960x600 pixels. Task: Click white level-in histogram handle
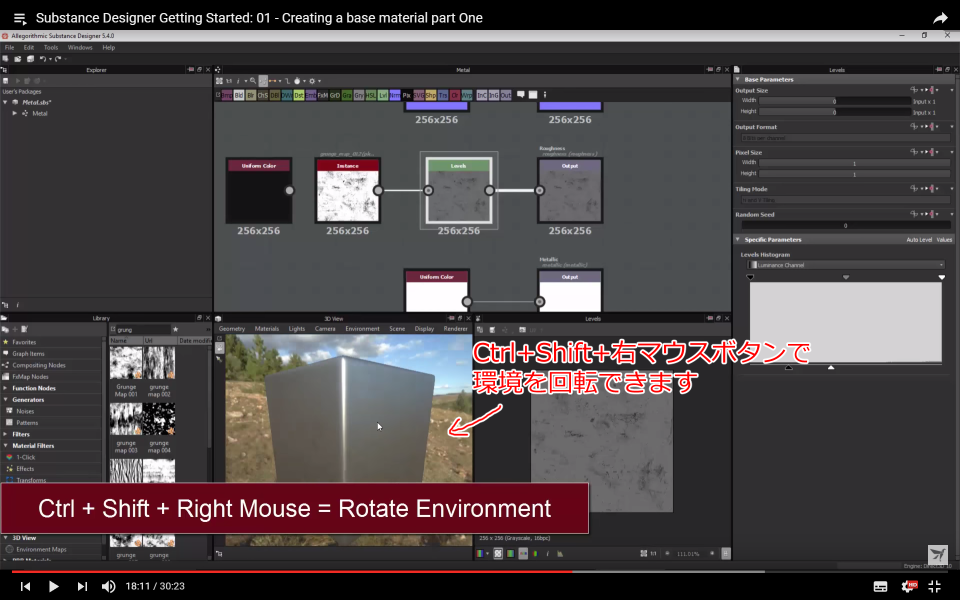[942, 277]
